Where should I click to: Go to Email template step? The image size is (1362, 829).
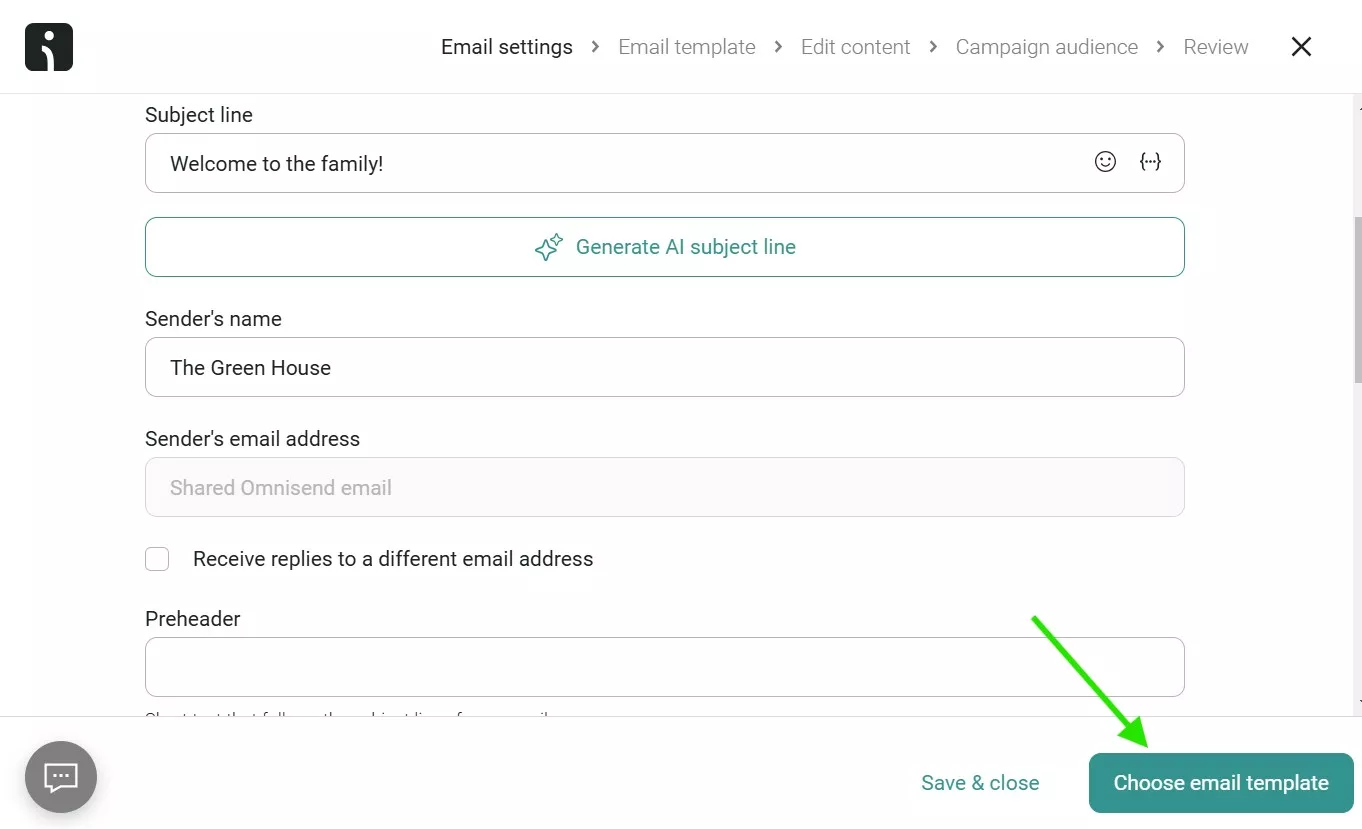click(x=687, y=47)
